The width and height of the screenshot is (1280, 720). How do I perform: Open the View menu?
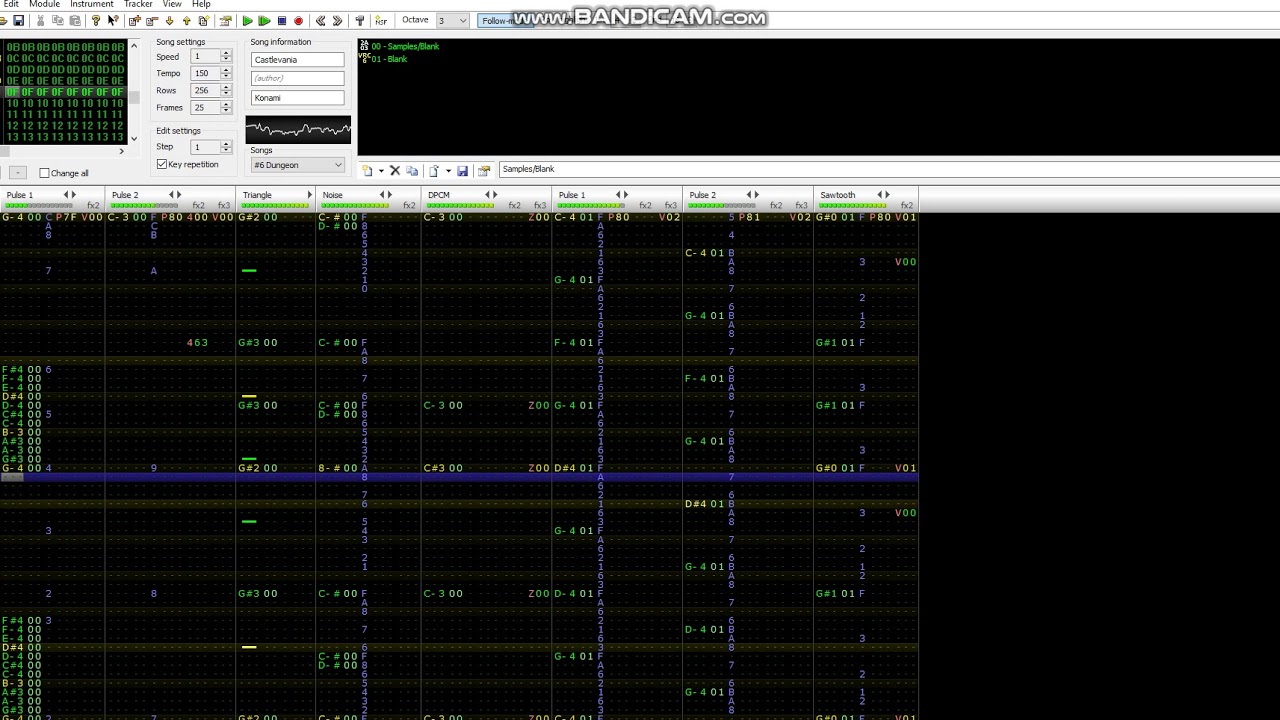[172, 4]
